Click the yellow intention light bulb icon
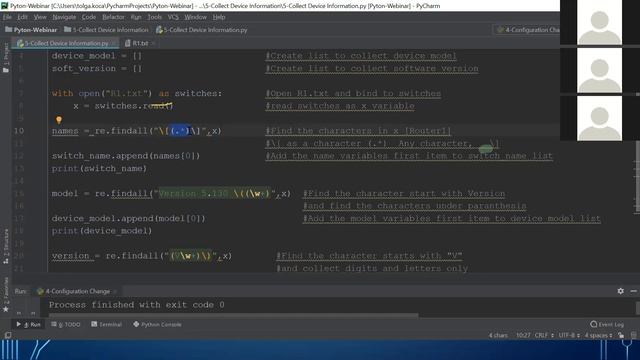This screenshot has height=360, width=640. pyautogui.click(x=59, y=120)
